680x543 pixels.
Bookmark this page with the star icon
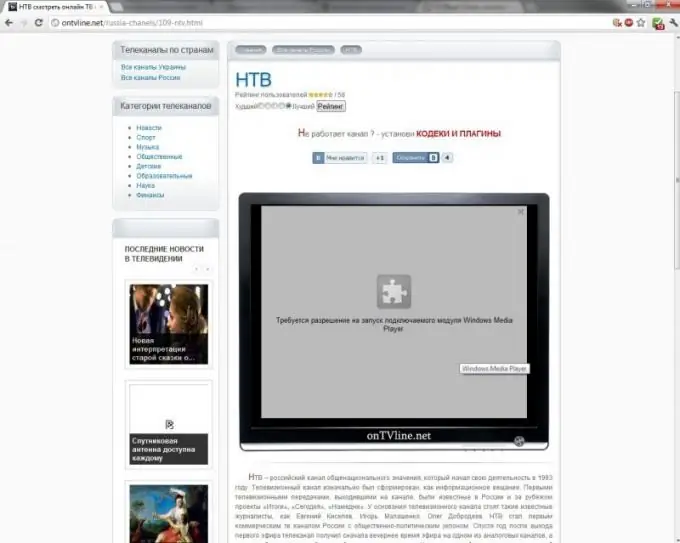(x=641, y=23)
